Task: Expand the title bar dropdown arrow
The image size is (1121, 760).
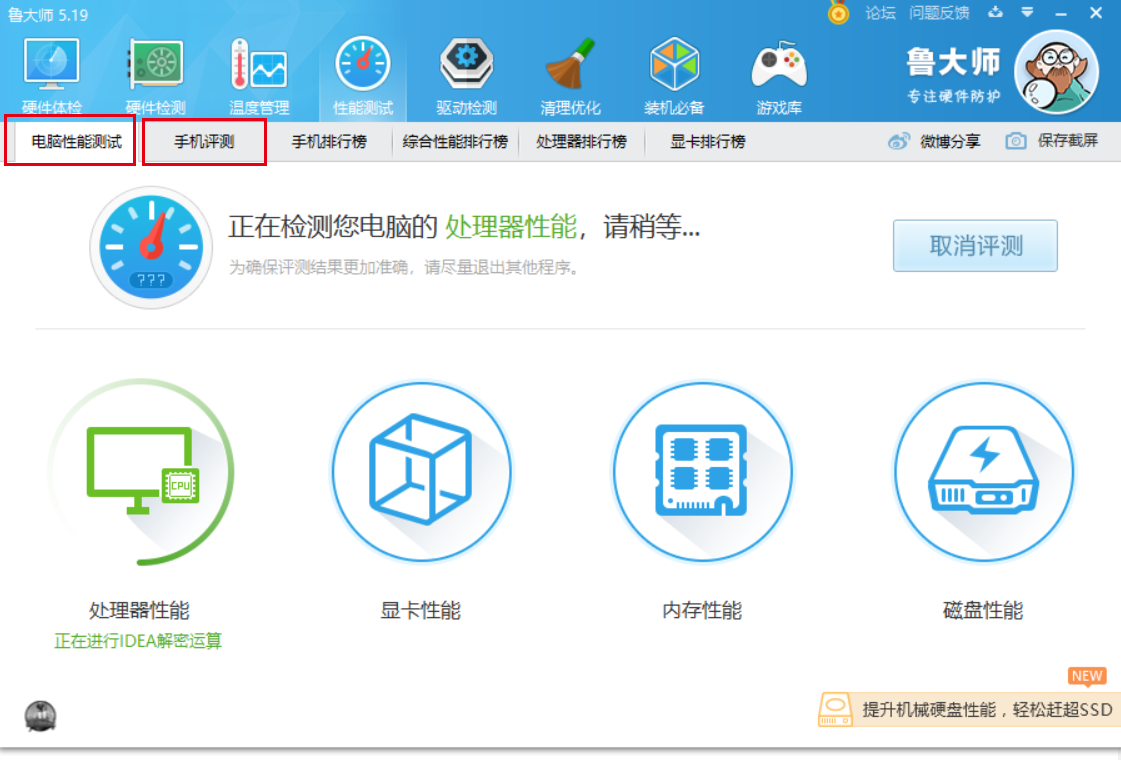Action: click(x=1026, y=13)
